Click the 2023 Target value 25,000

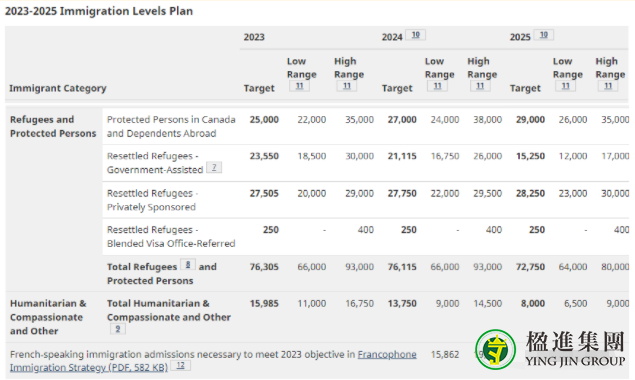click(x=264, y=120)
